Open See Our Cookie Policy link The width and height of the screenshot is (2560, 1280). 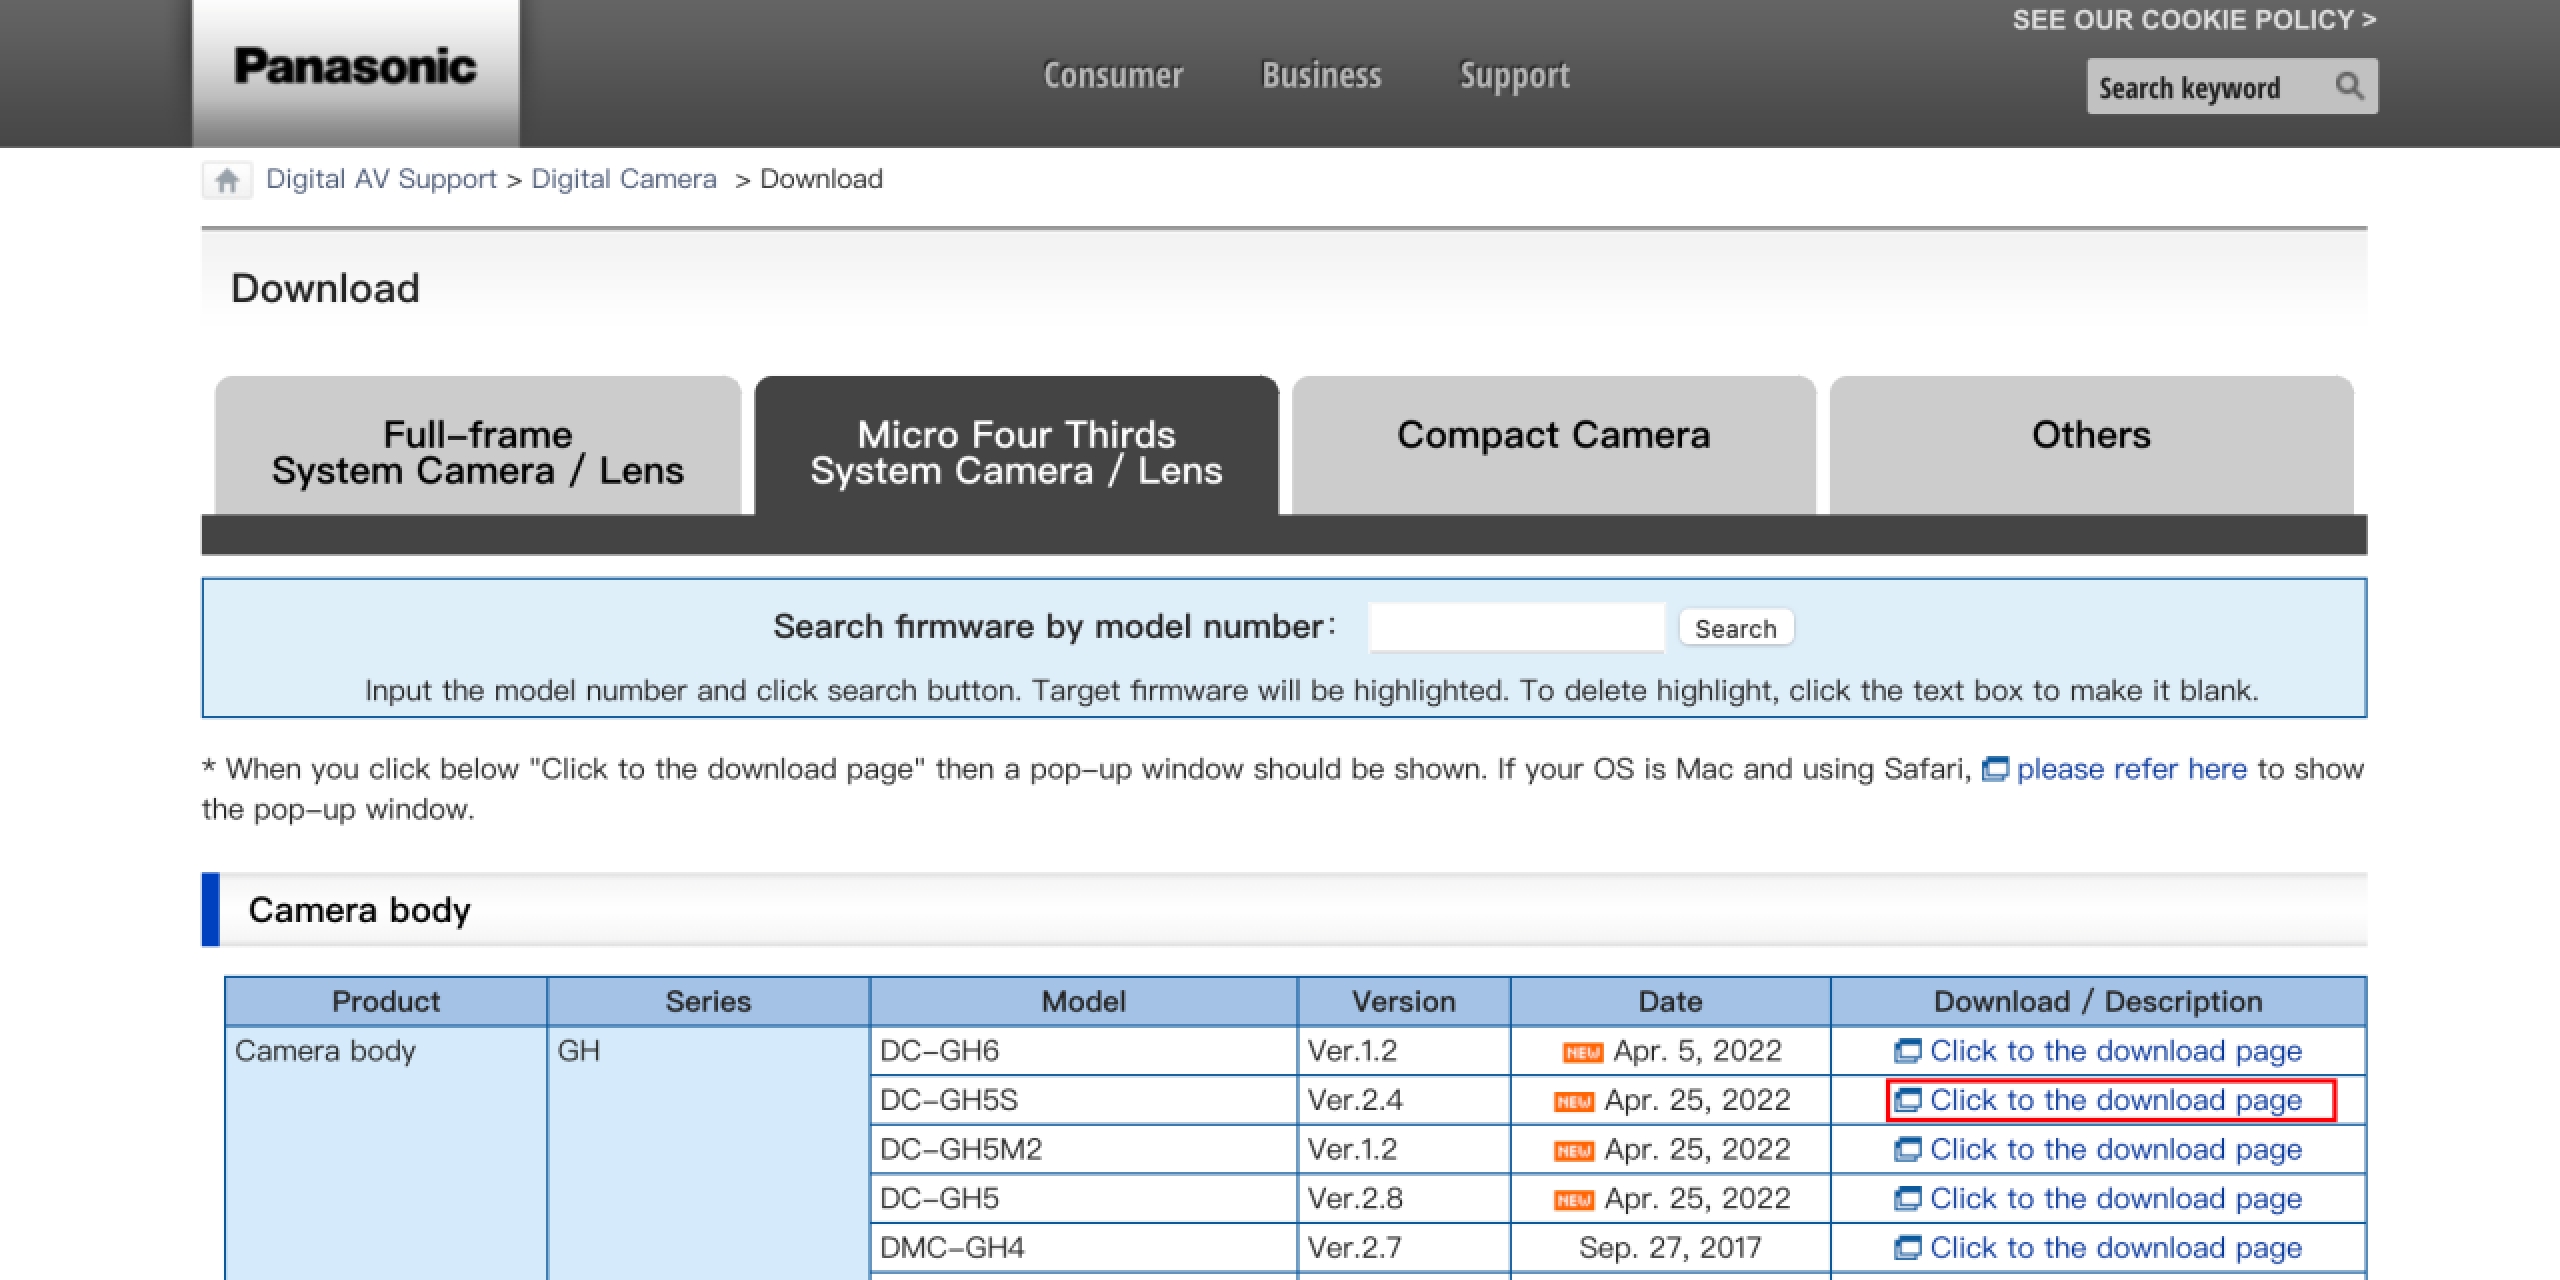pyautogui.click(x=2193, y=20)
